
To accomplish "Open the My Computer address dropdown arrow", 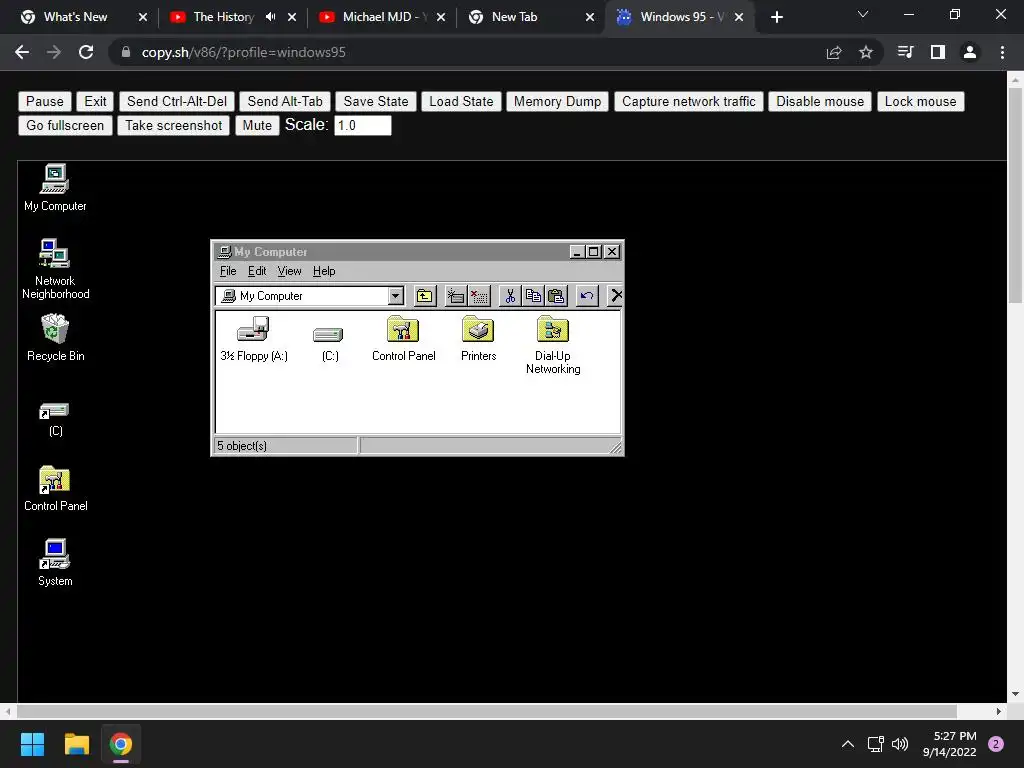I will point(395,296).
